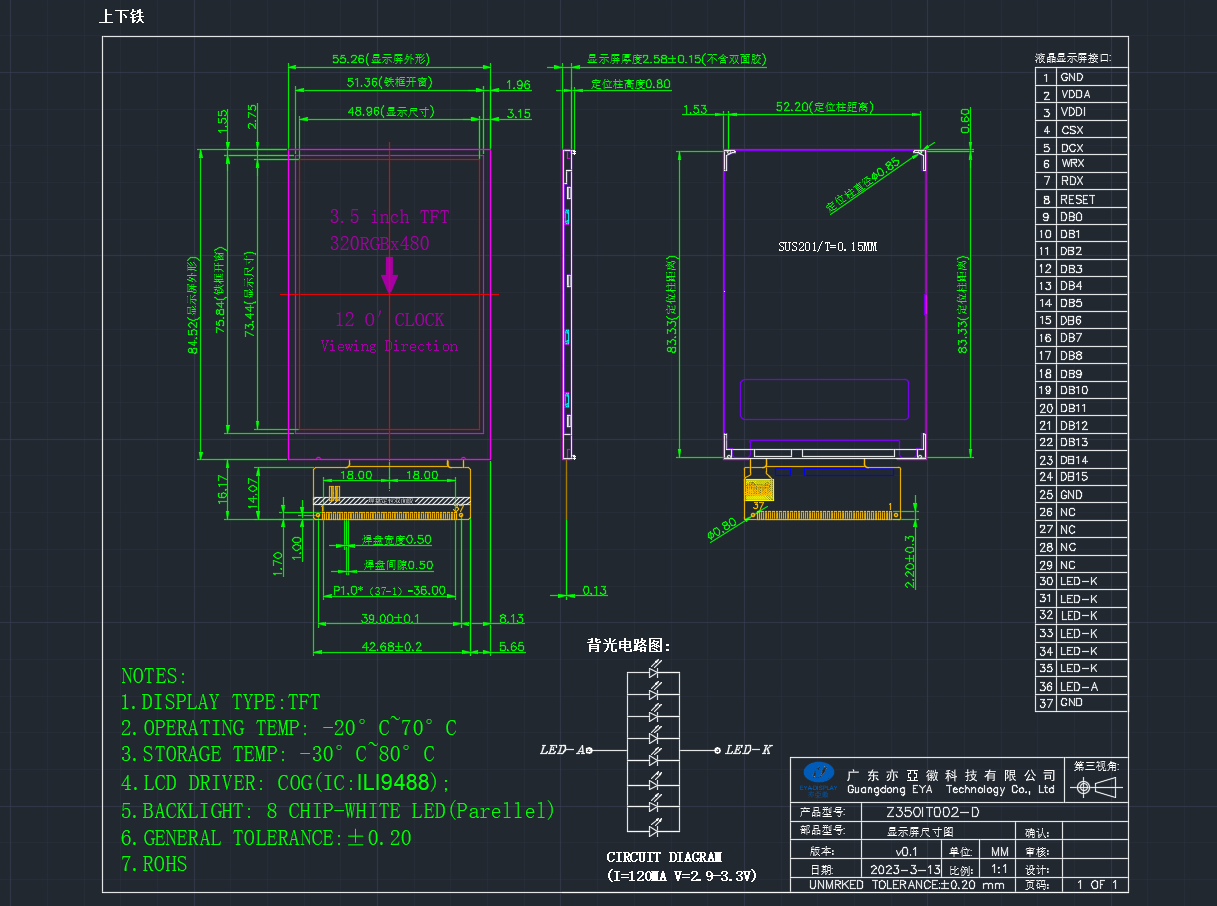Select the "51.36(铁框开窗)" dimension
Viewport: 1217px width, 906px height.
390,82
